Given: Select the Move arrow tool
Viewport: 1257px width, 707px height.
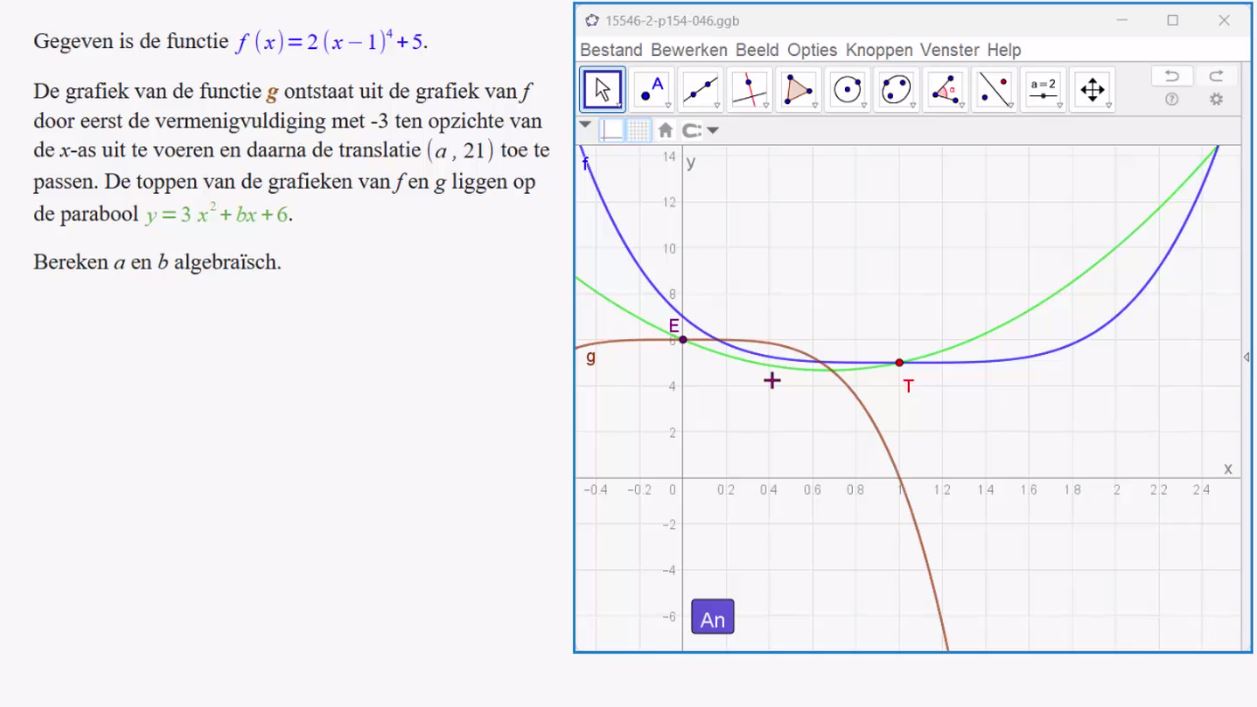Looking at the screenshot, I should [602, 90].
